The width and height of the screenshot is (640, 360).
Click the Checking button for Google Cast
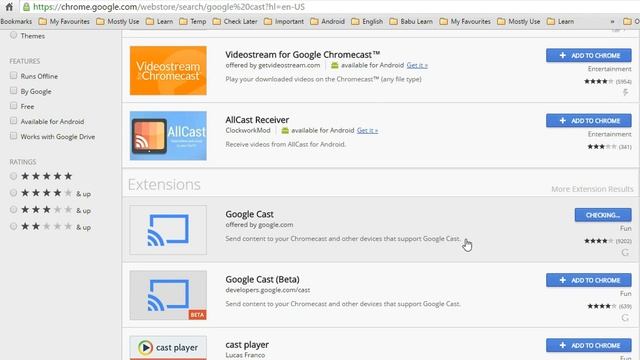603,215
